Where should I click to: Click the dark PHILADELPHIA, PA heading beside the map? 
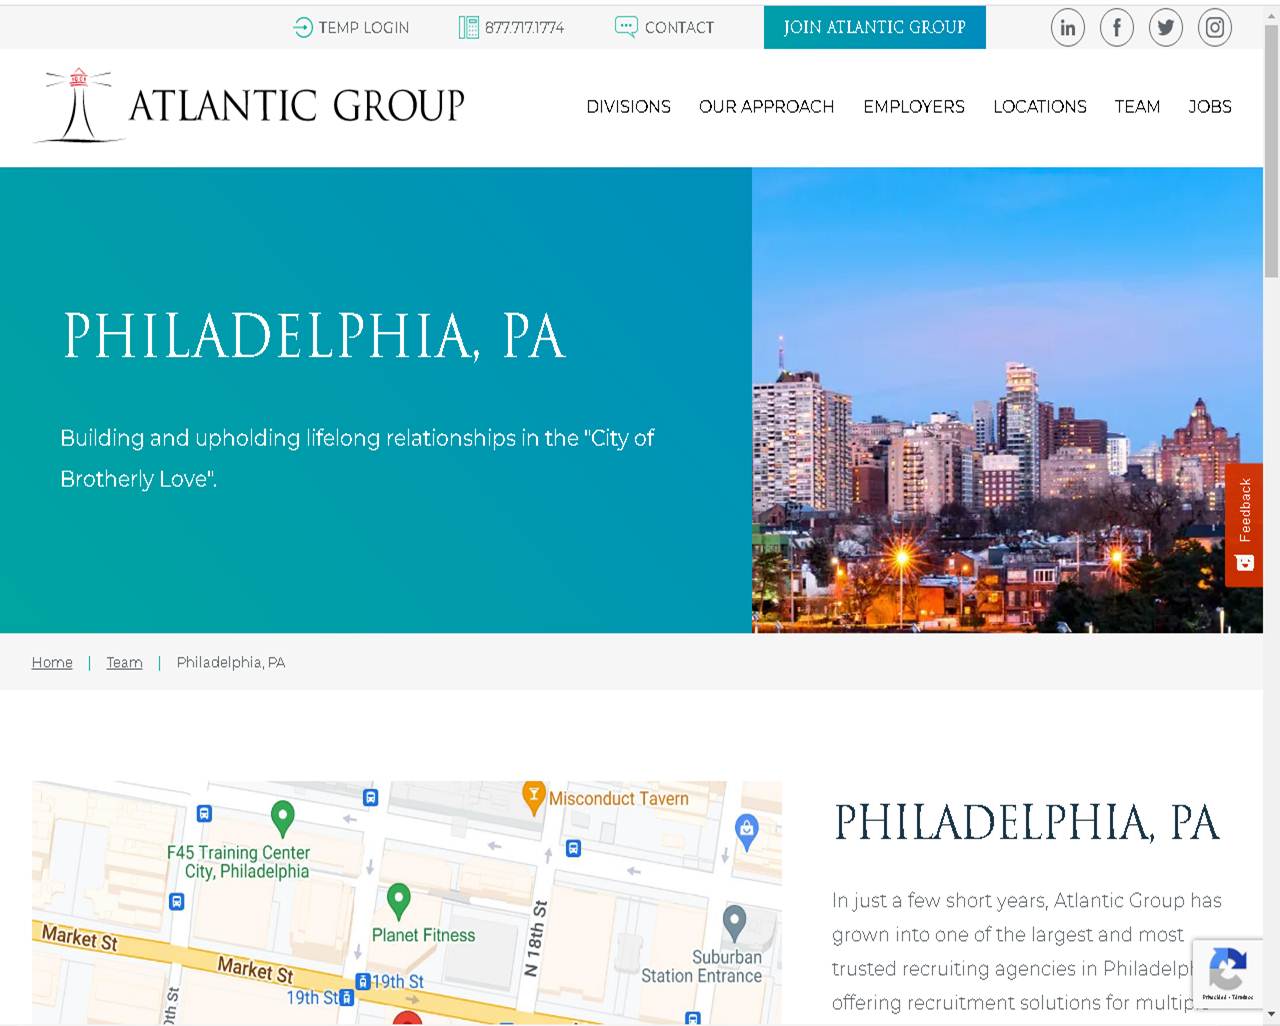(1027, 823)
